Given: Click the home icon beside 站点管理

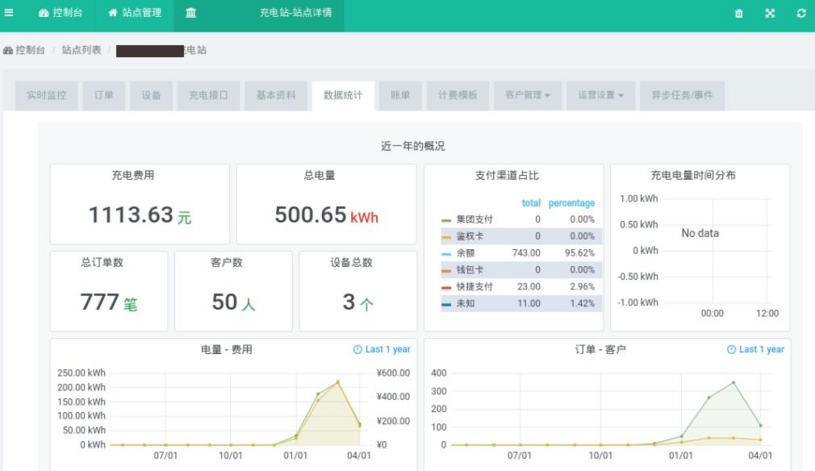Looking at the screenshot, I should (x=113, y=13).
